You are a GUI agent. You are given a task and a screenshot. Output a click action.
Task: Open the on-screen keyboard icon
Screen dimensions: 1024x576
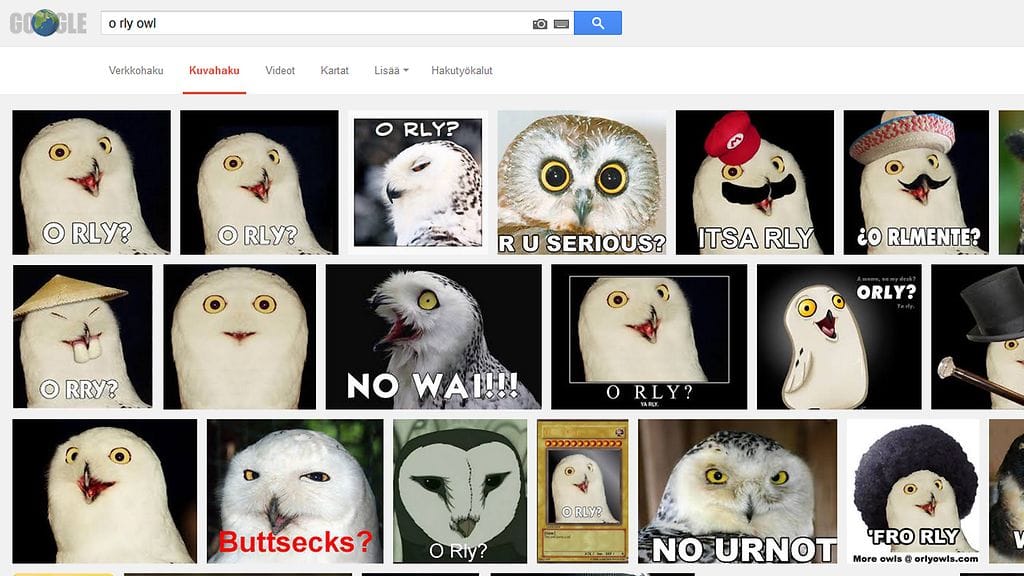click(561, 23)
